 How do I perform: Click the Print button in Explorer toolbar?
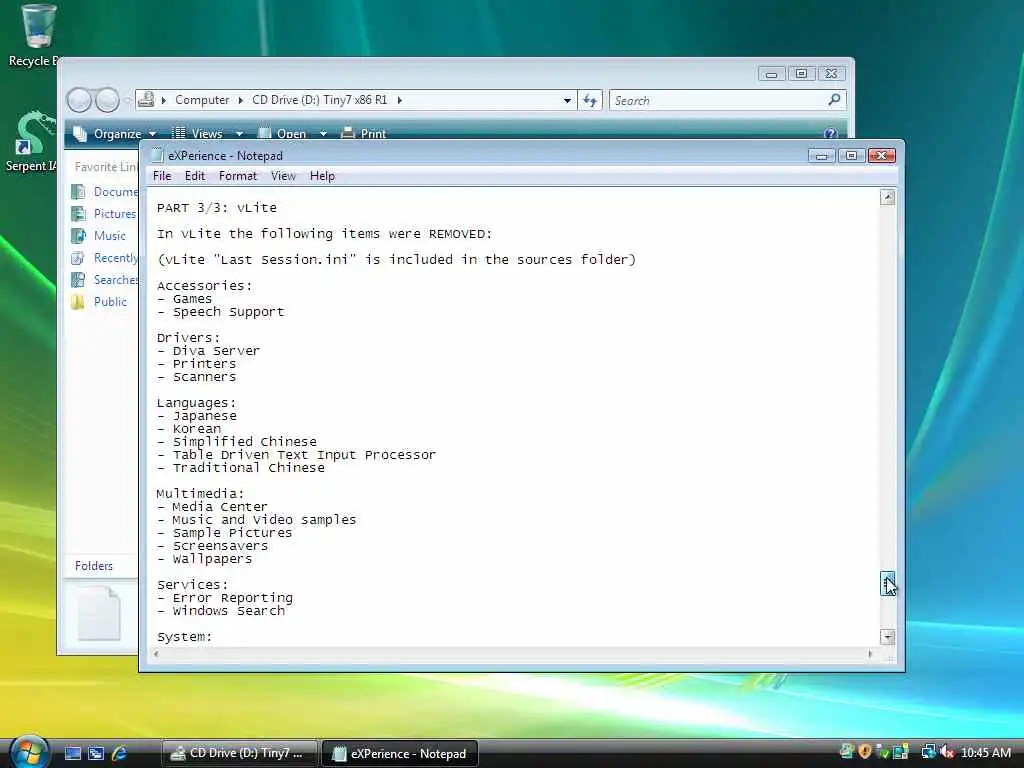pos(364,133)
